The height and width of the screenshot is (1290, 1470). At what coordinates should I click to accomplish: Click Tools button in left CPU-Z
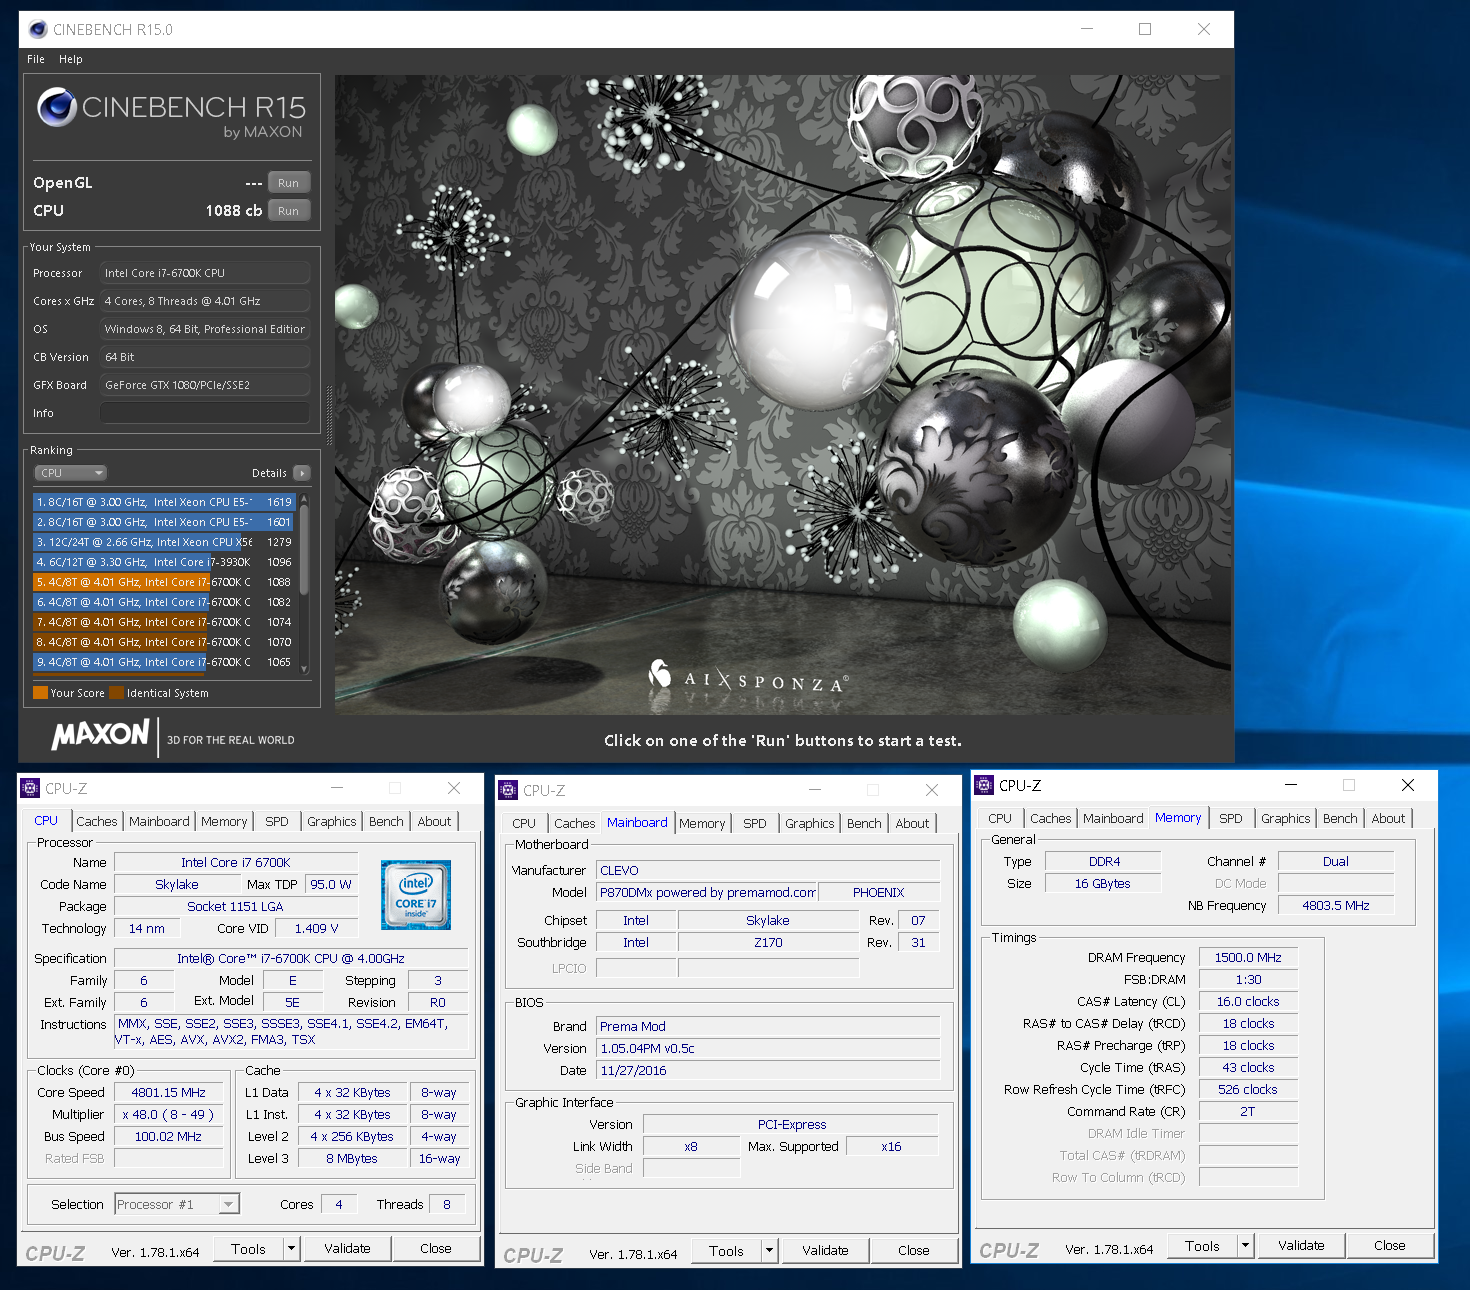click(248, 1249)
